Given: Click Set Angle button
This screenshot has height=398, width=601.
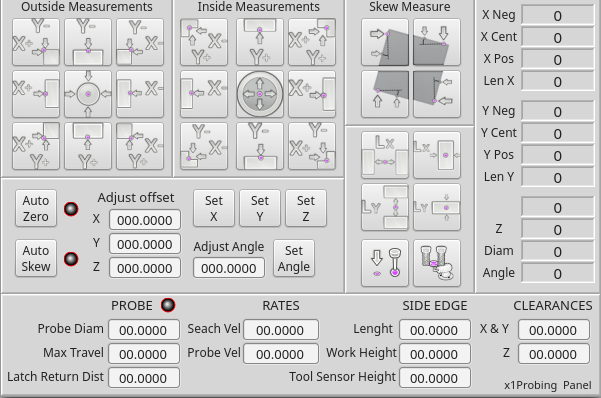Looking at the screenshot, I should pyautogui.click(x=294, y=258).
